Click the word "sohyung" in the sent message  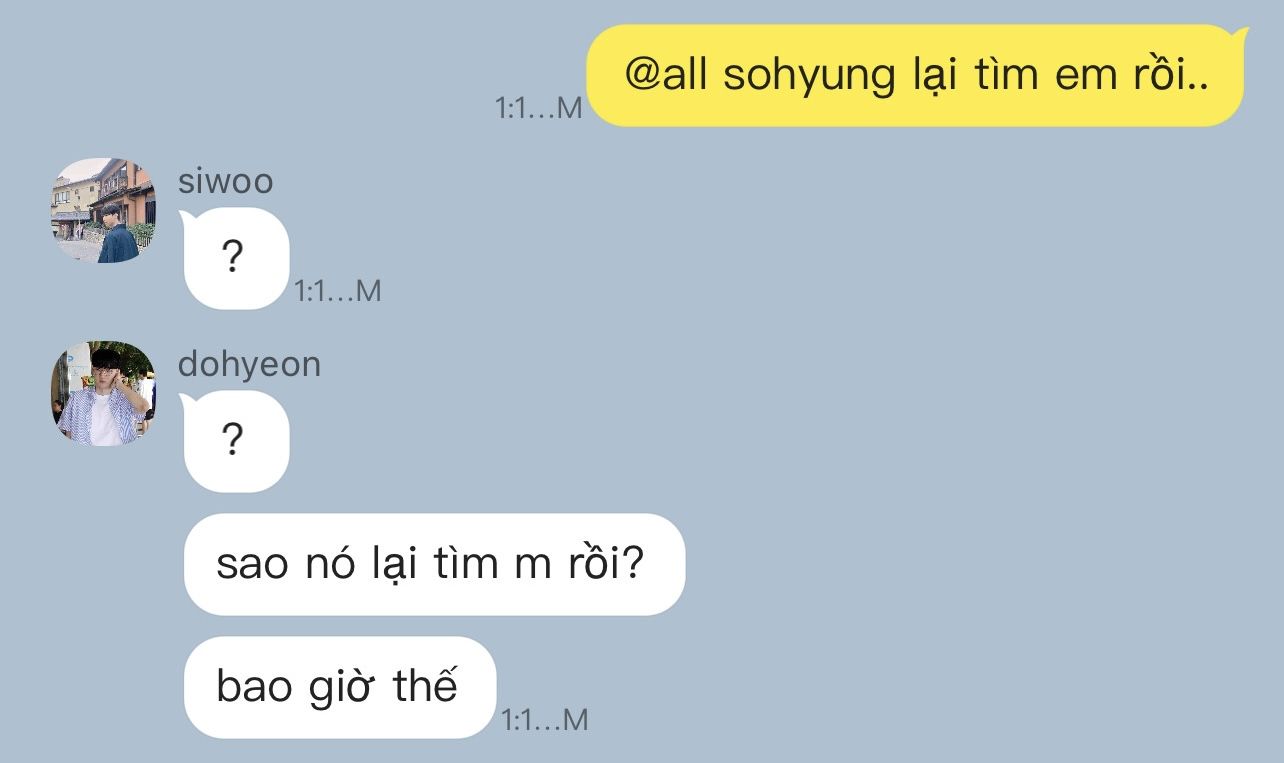[x=809, y=76]
